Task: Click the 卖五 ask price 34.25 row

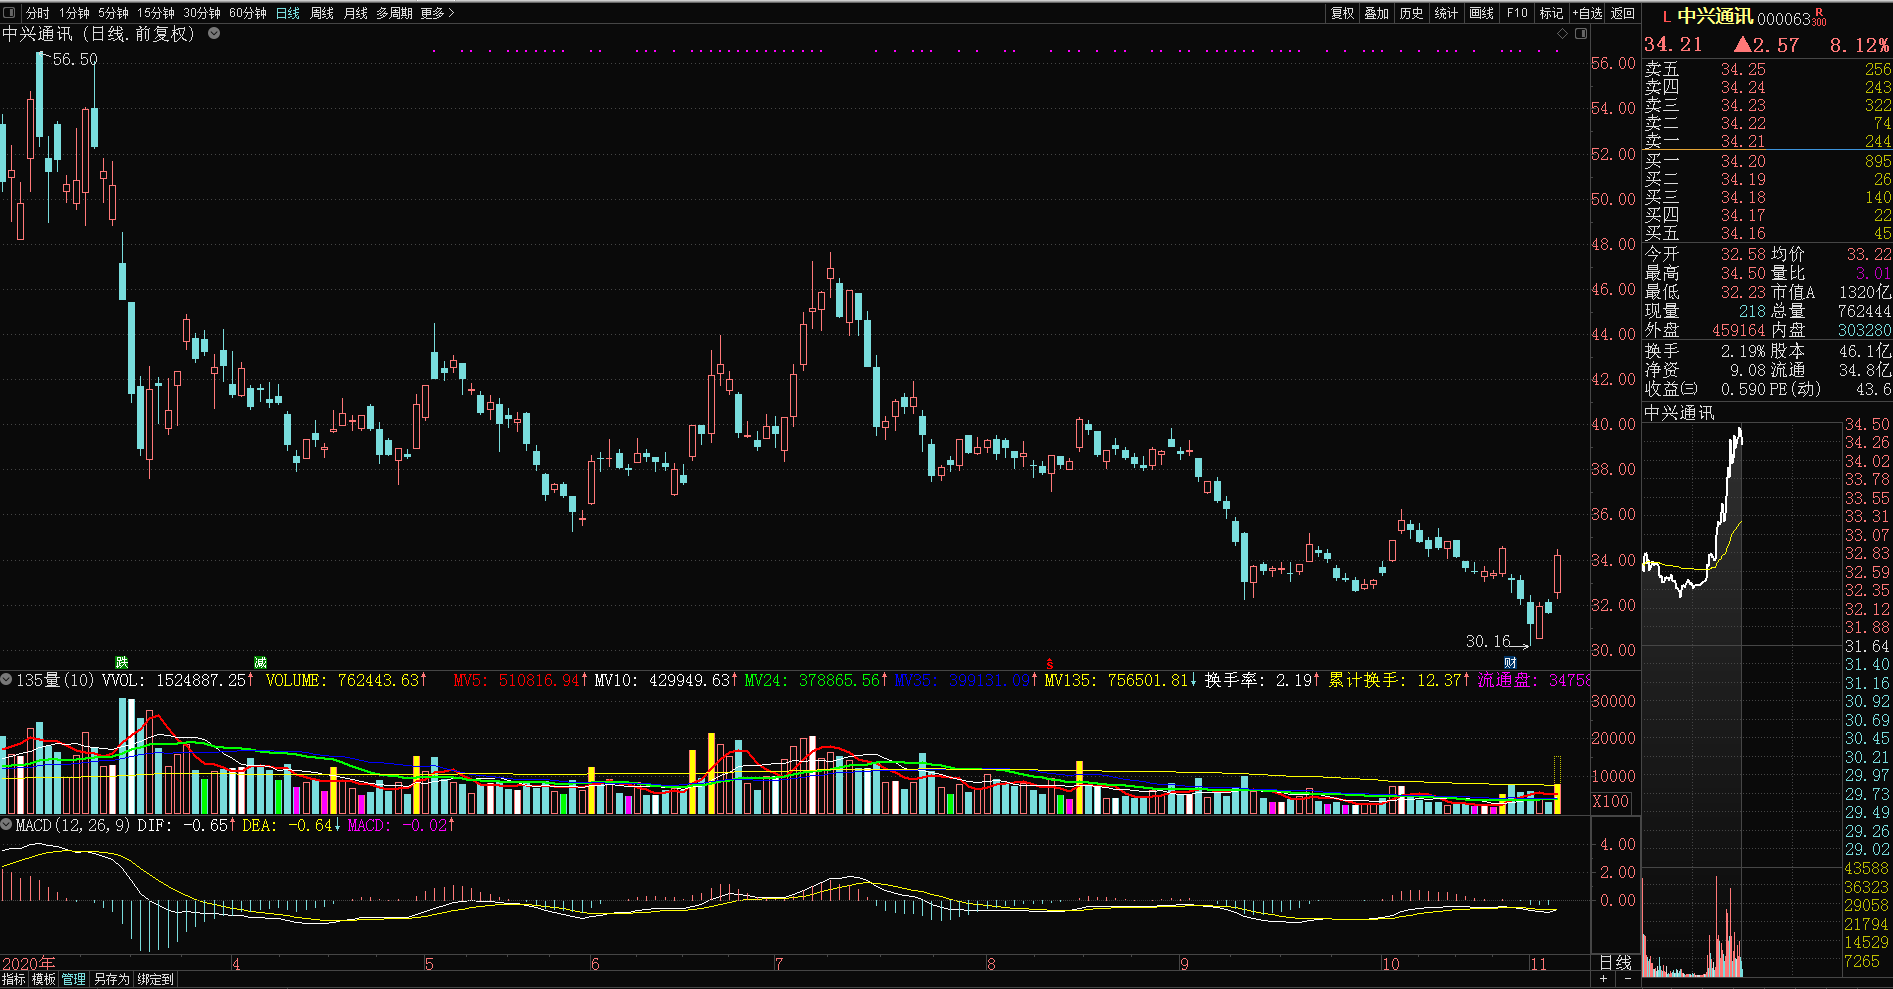Action: click(x=1767, y=69)
